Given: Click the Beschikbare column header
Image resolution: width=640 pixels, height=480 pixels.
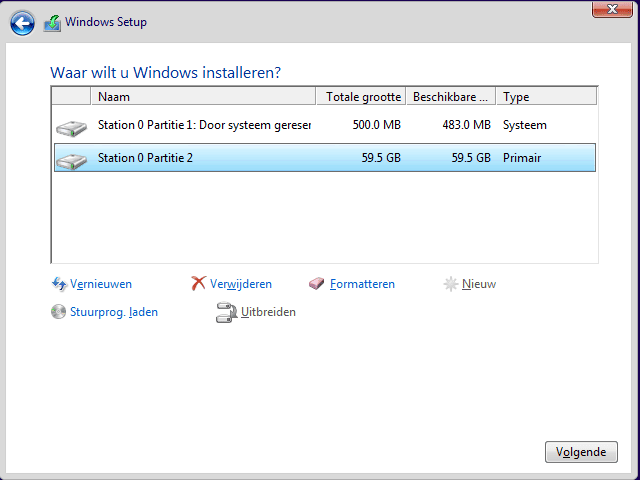Looking at the screenshot, I should pyautogui.click(x=451, y=97).
